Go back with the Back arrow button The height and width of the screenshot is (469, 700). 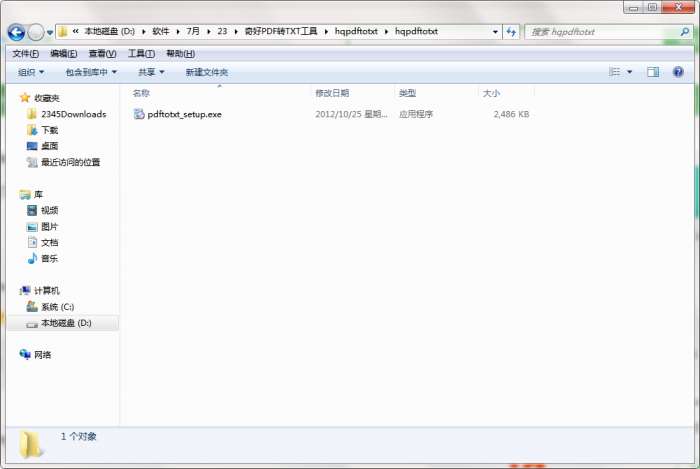[x=16, y=32]
